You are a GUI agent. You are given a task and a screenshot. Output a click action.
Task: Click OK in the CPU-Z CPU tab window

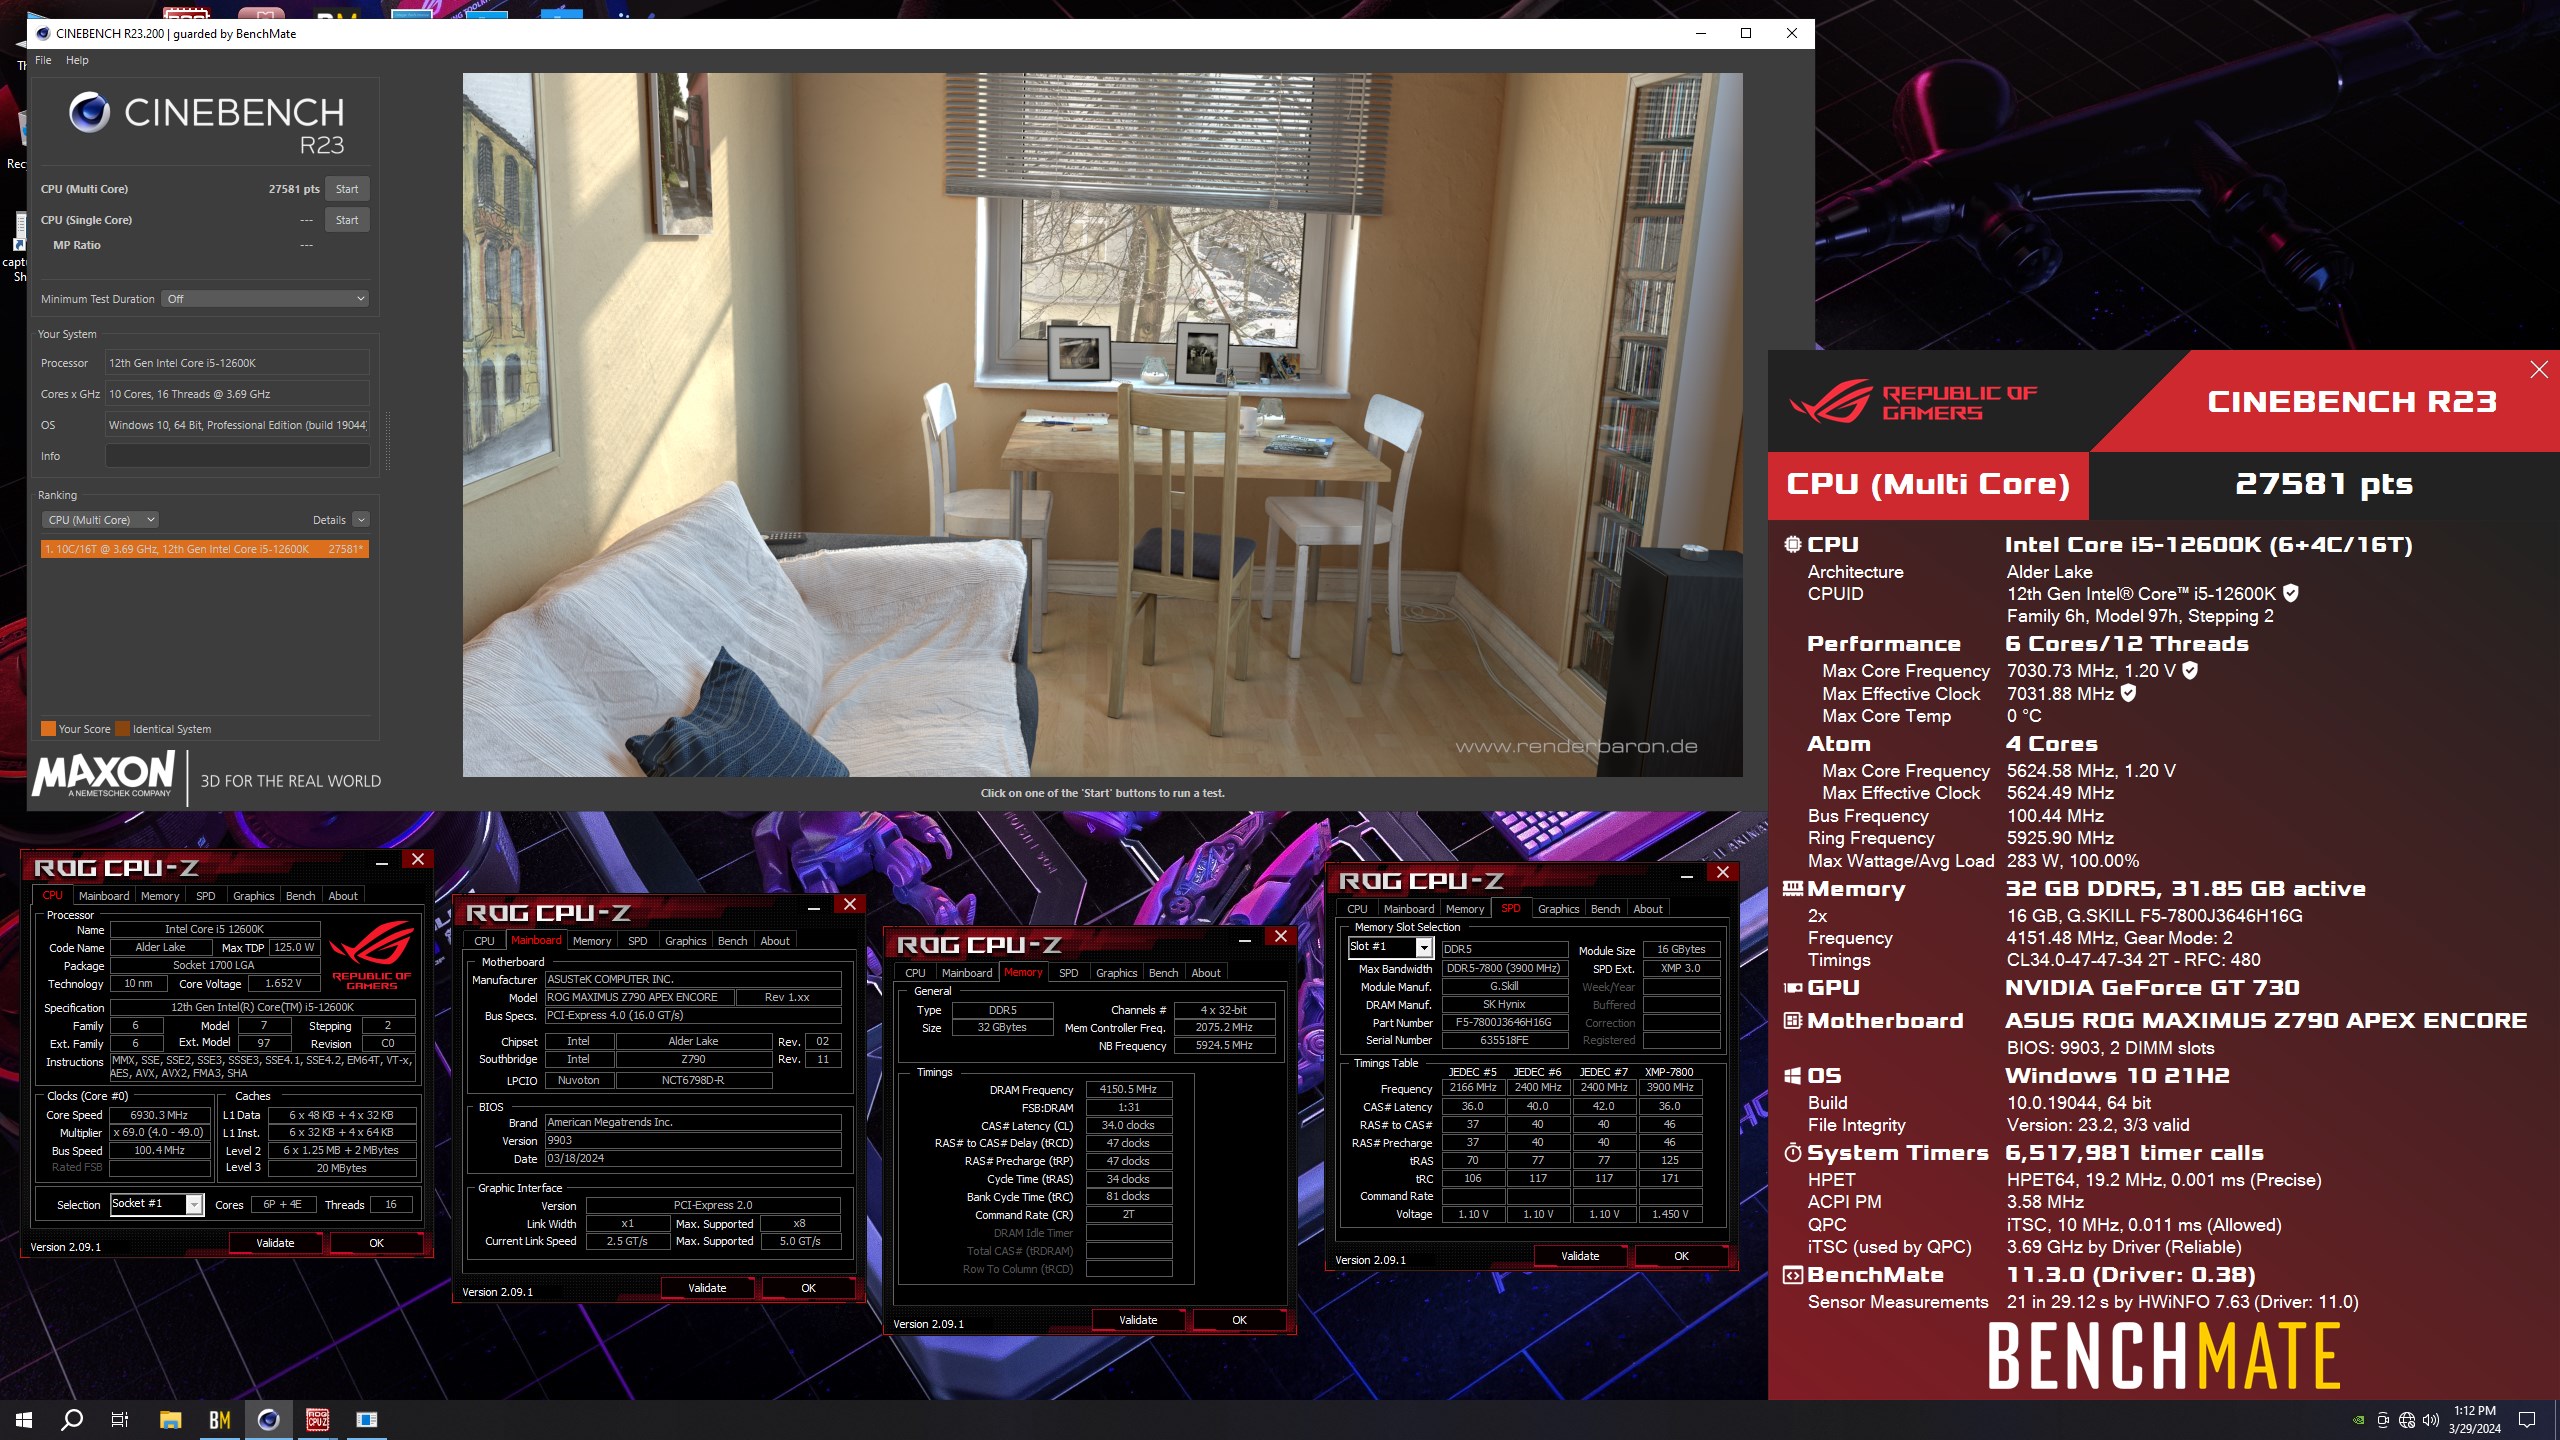376,1243
